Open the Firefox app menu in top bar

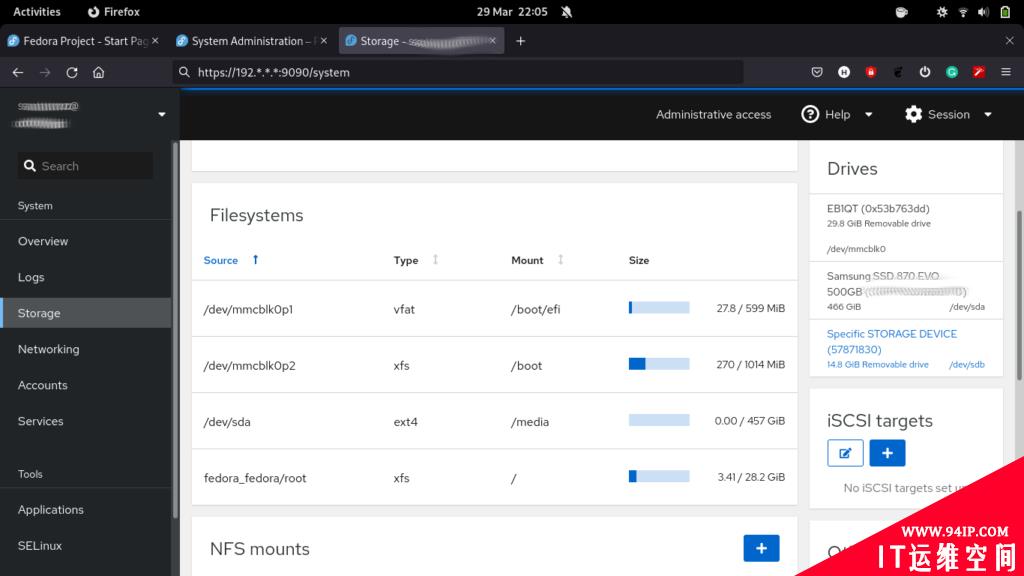tap(114, 12)
